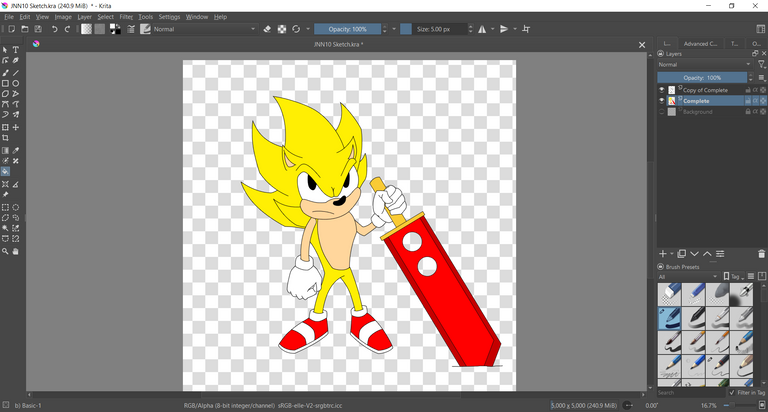Viewport: 768px width, 412px height.
Task: Select the Text tool in the toolbox
Action: click(x=16, y=50)
